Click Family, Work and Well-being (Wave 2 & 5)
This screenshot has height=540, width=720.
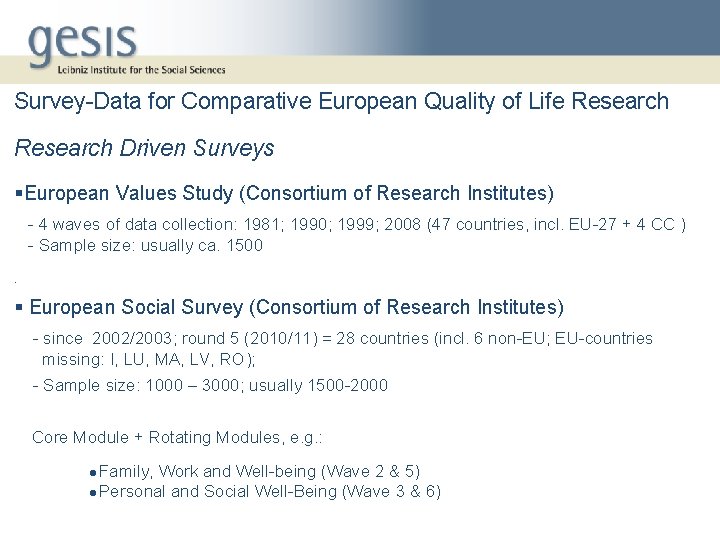pos(260,471)
